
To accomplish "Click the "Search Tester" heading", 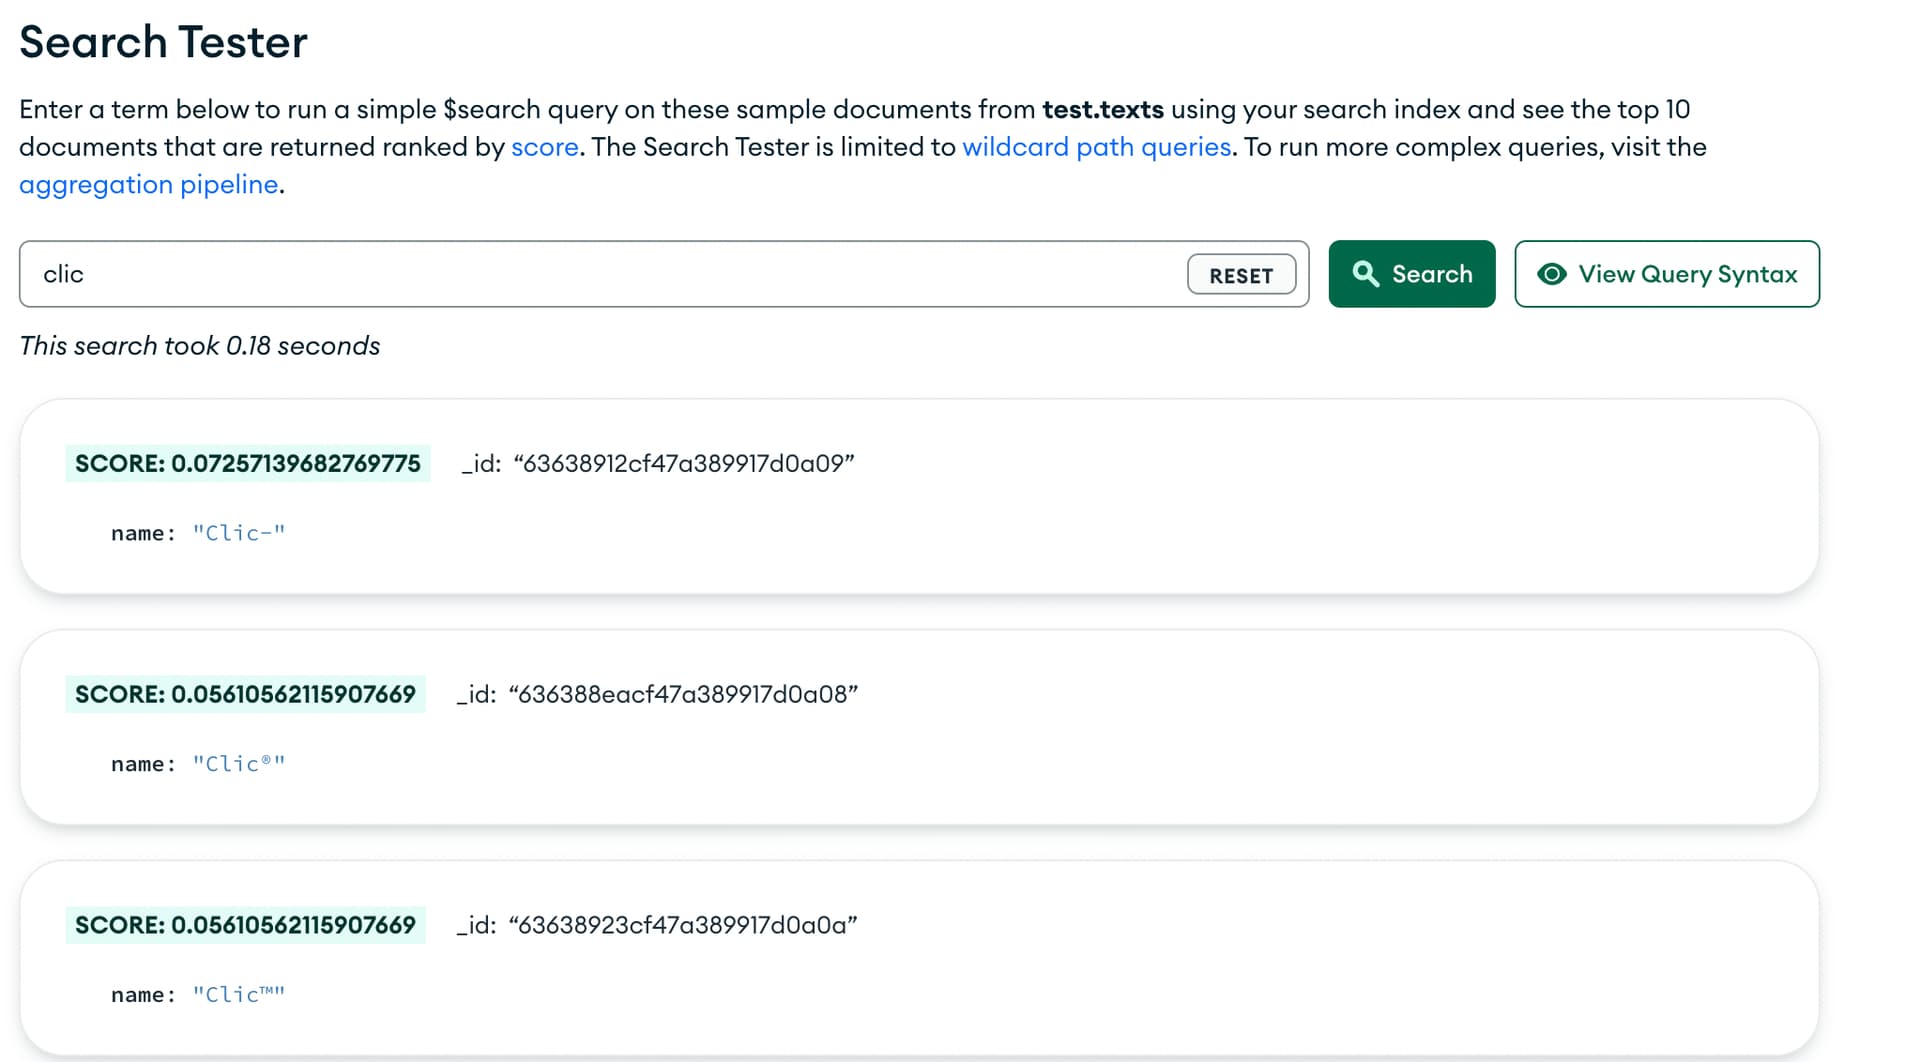I will point(163,42).
